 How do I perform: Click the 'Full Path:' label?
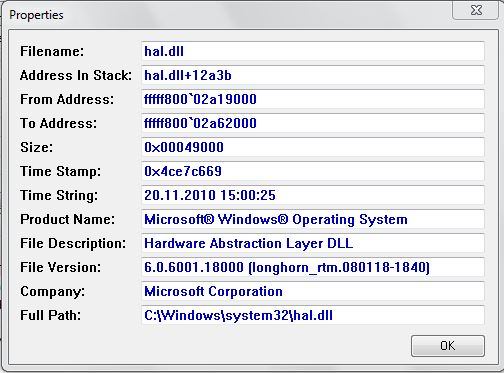click(50, 315)
